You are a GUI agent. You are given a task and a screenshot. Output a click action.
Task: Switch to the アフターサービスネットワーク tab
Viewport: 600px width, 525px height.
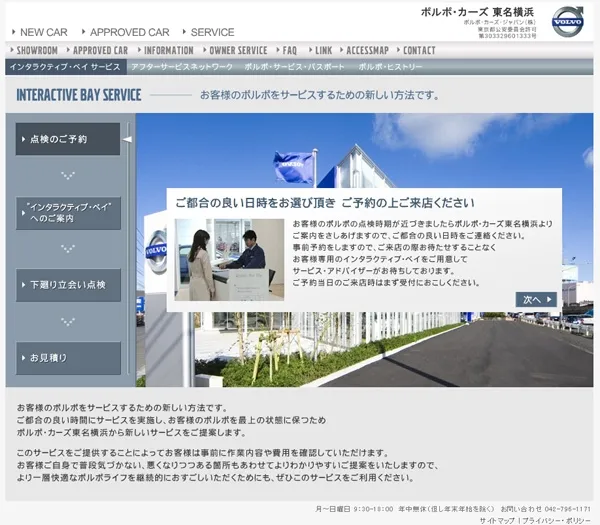[x=183, y=67]
